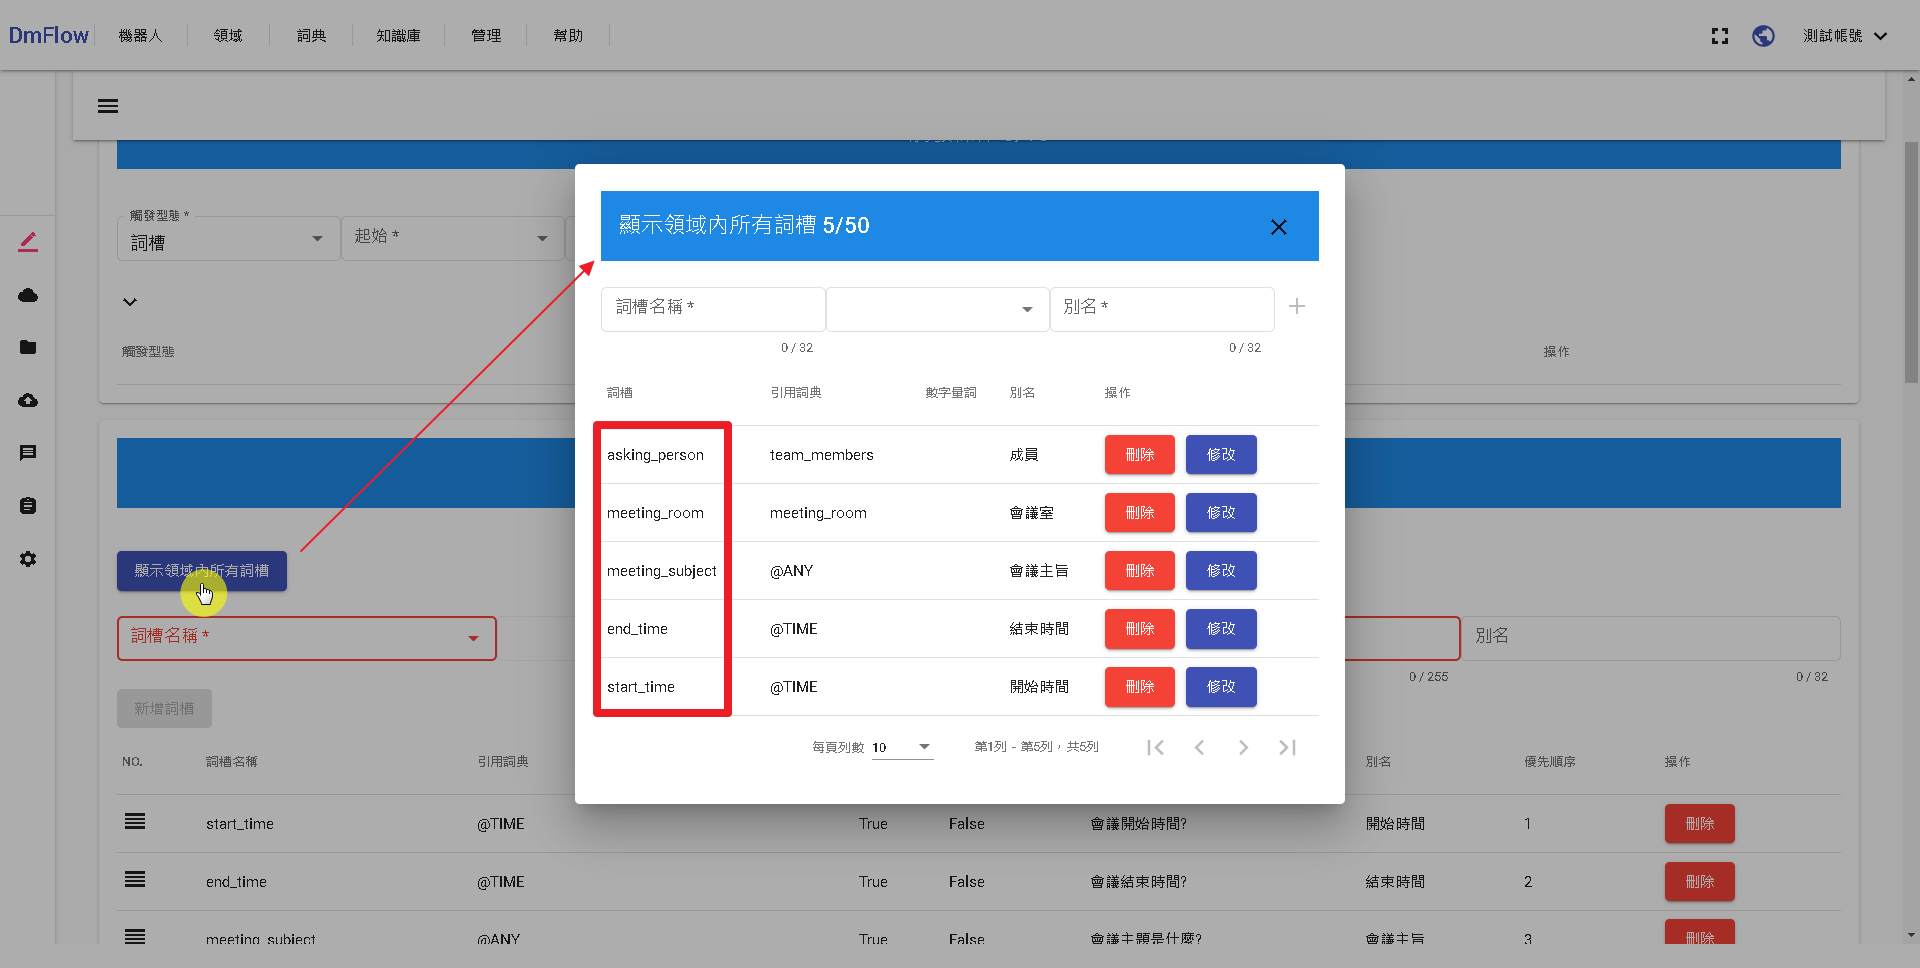Delete the end_time slot in dialog
Image resolution: width=1920 pixels, height=968 pixels.
coord(1140,629)
